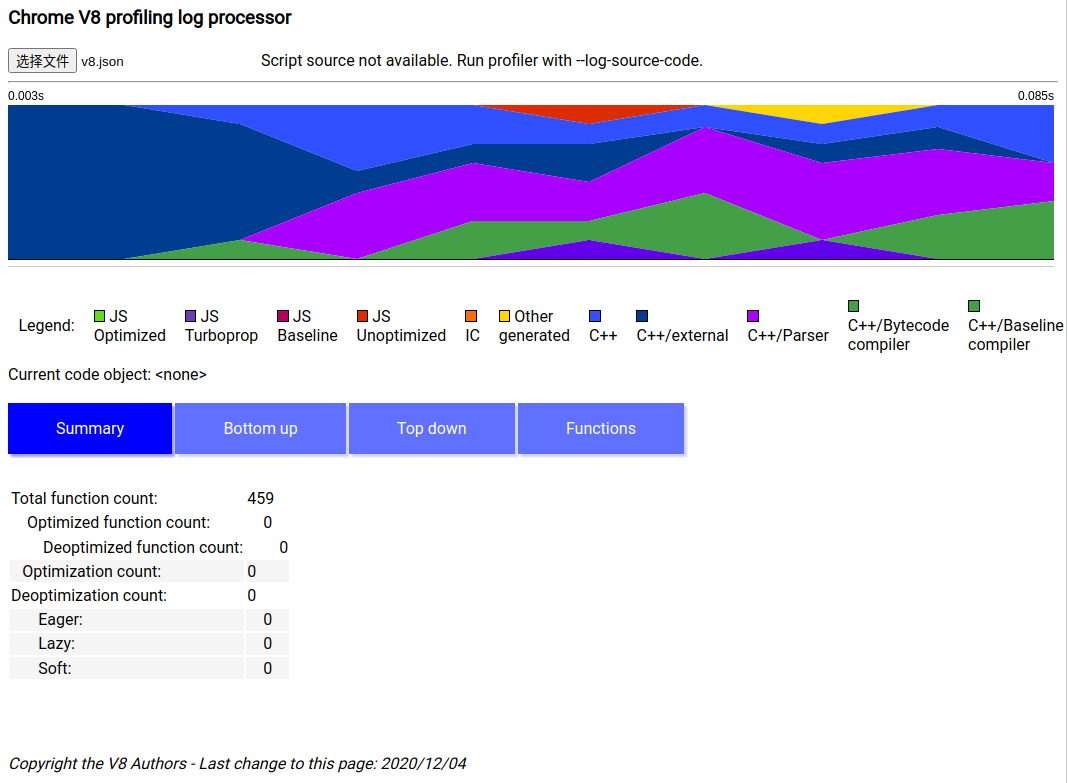Click the JS Unoptimized red legend swatch

[363, 316]
